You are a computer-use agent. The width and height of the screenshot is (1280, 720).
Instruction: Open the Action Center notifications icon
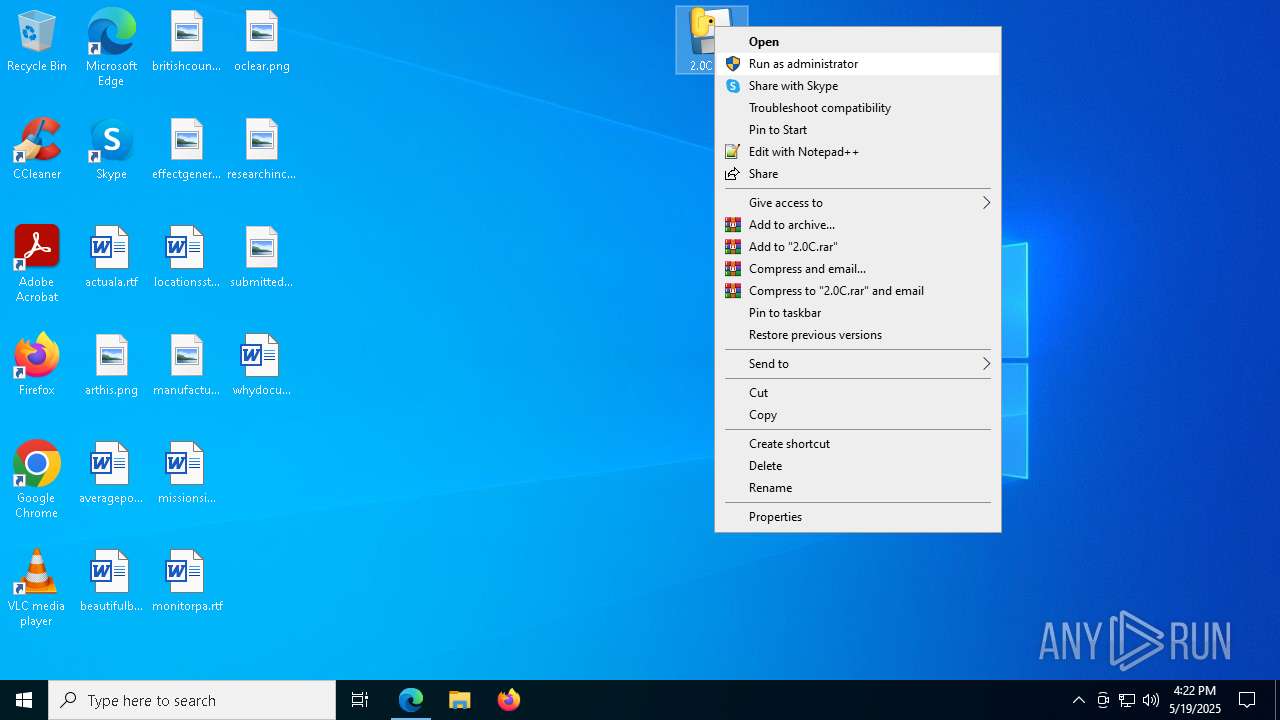1247,700
